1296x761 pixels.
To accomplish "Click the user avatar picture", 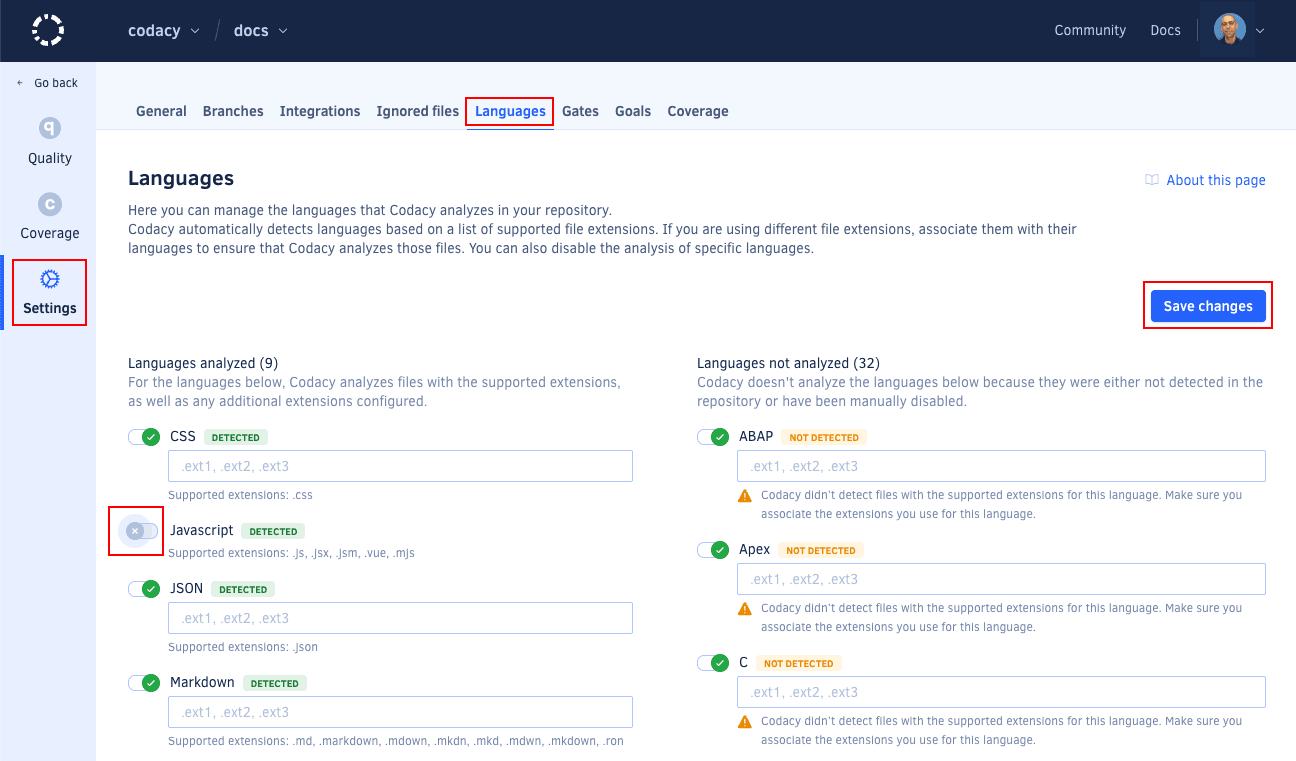I will pyautogui.click(x=1229, y=30).
